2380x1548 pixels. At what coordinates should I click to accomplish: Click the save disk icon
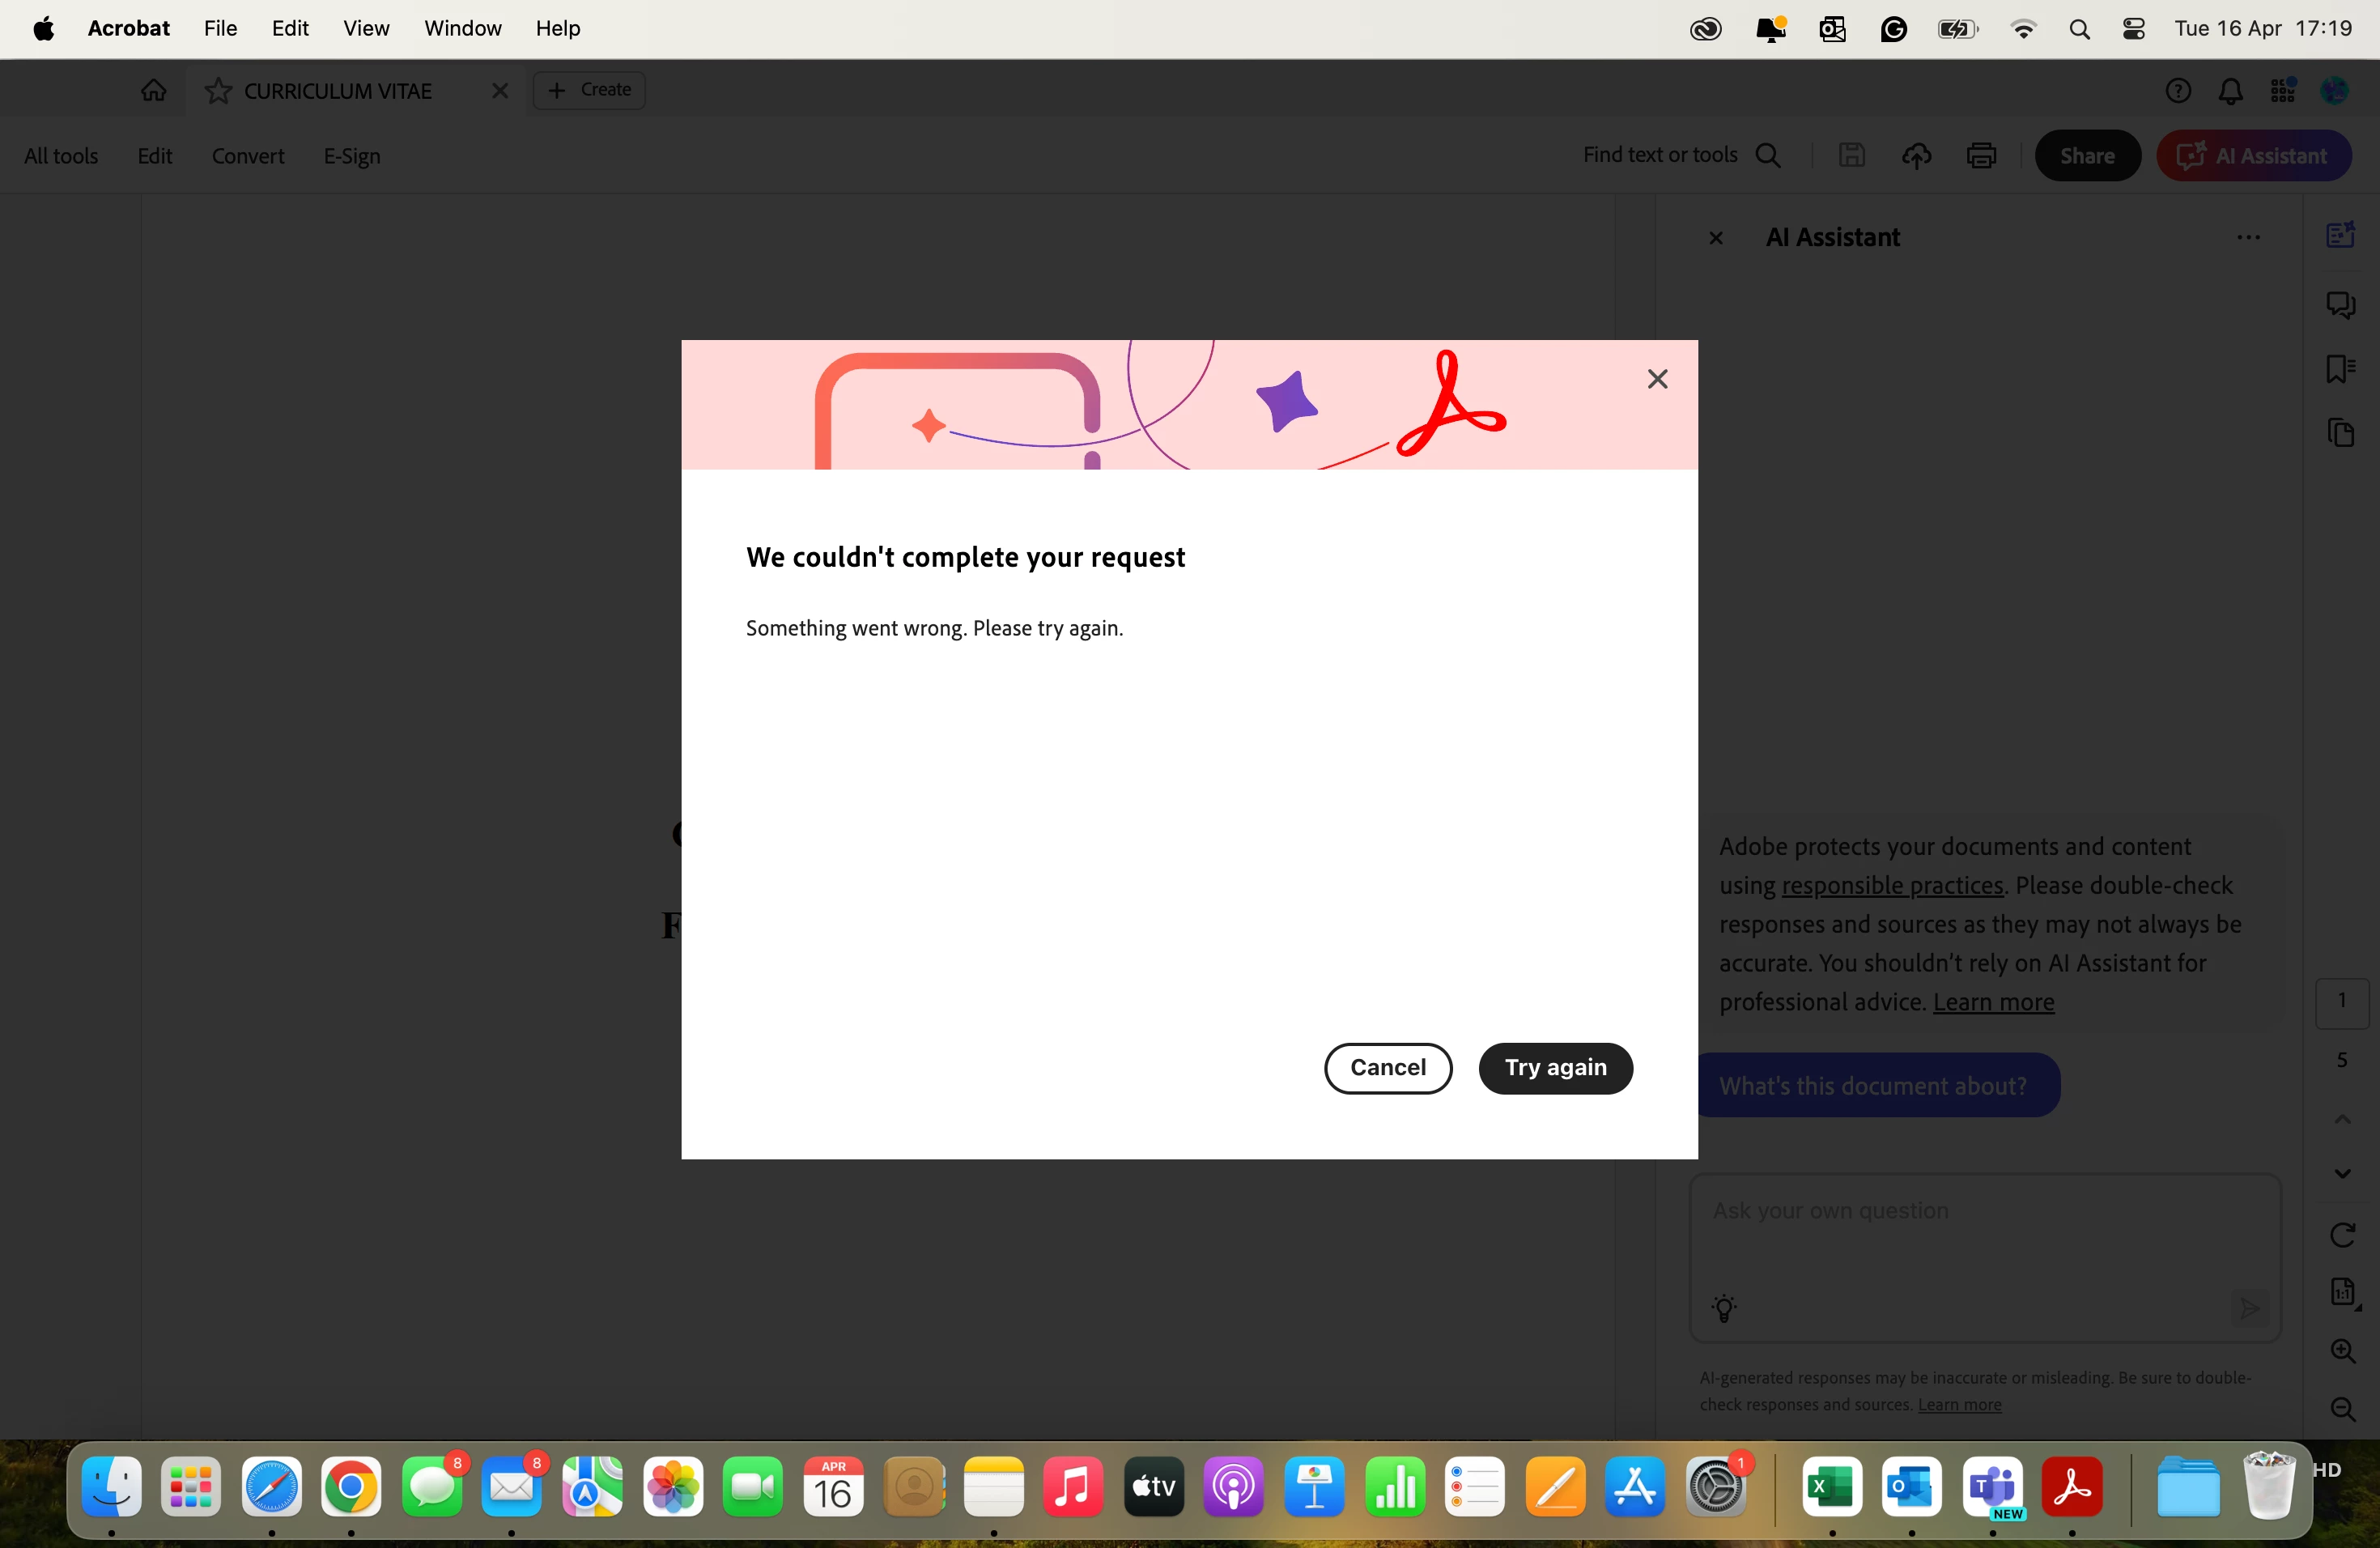1851,156
